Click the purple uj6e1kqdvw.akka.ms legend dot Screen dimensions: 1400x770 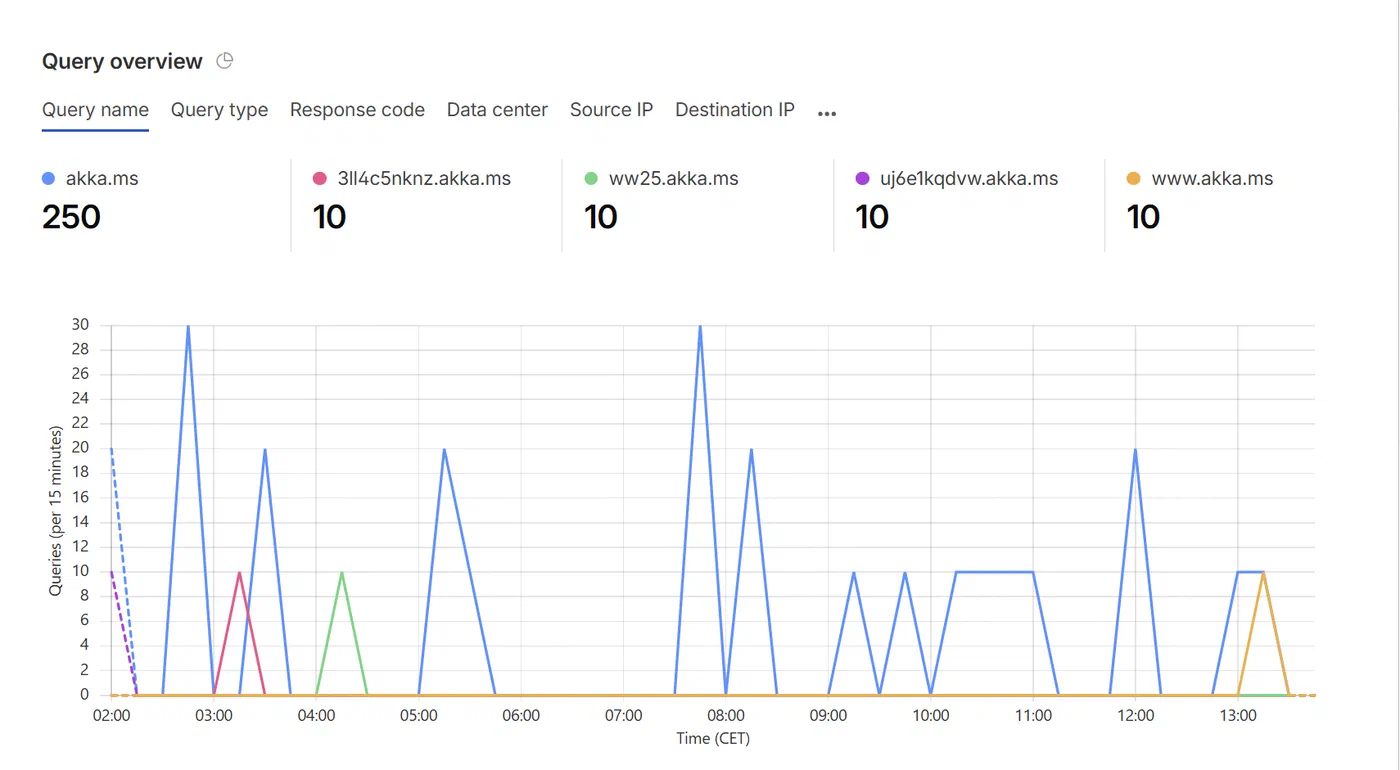(862, 179)
